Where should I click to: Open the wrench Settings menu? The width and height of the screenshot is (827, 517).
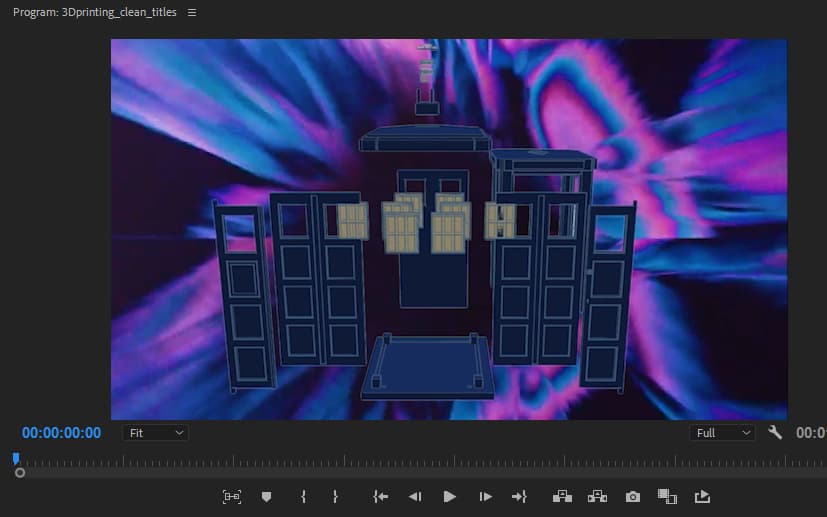click(775, 433)
